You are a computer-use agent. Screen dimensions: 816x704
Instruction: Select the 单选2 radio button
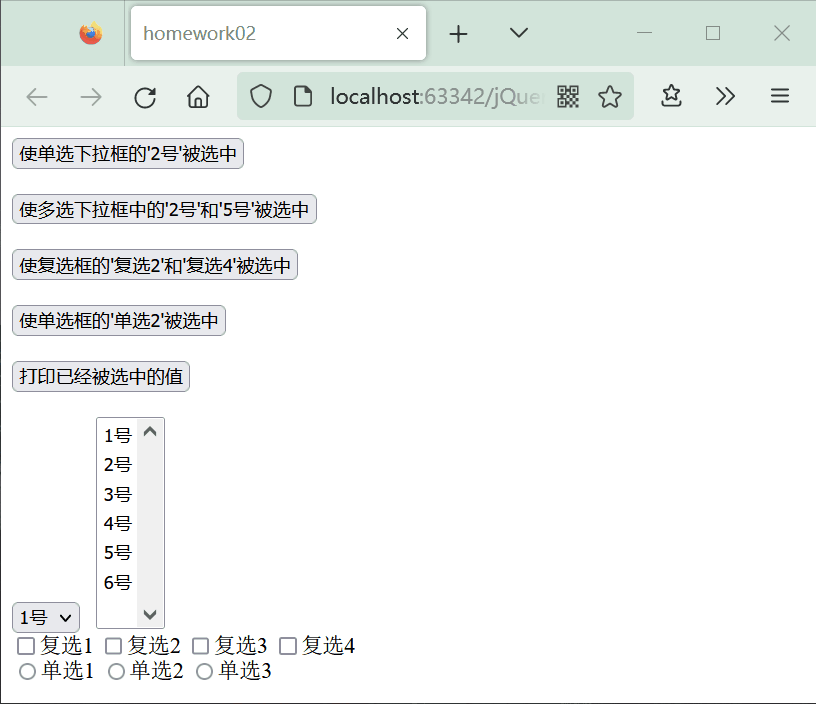click(116, 671)
